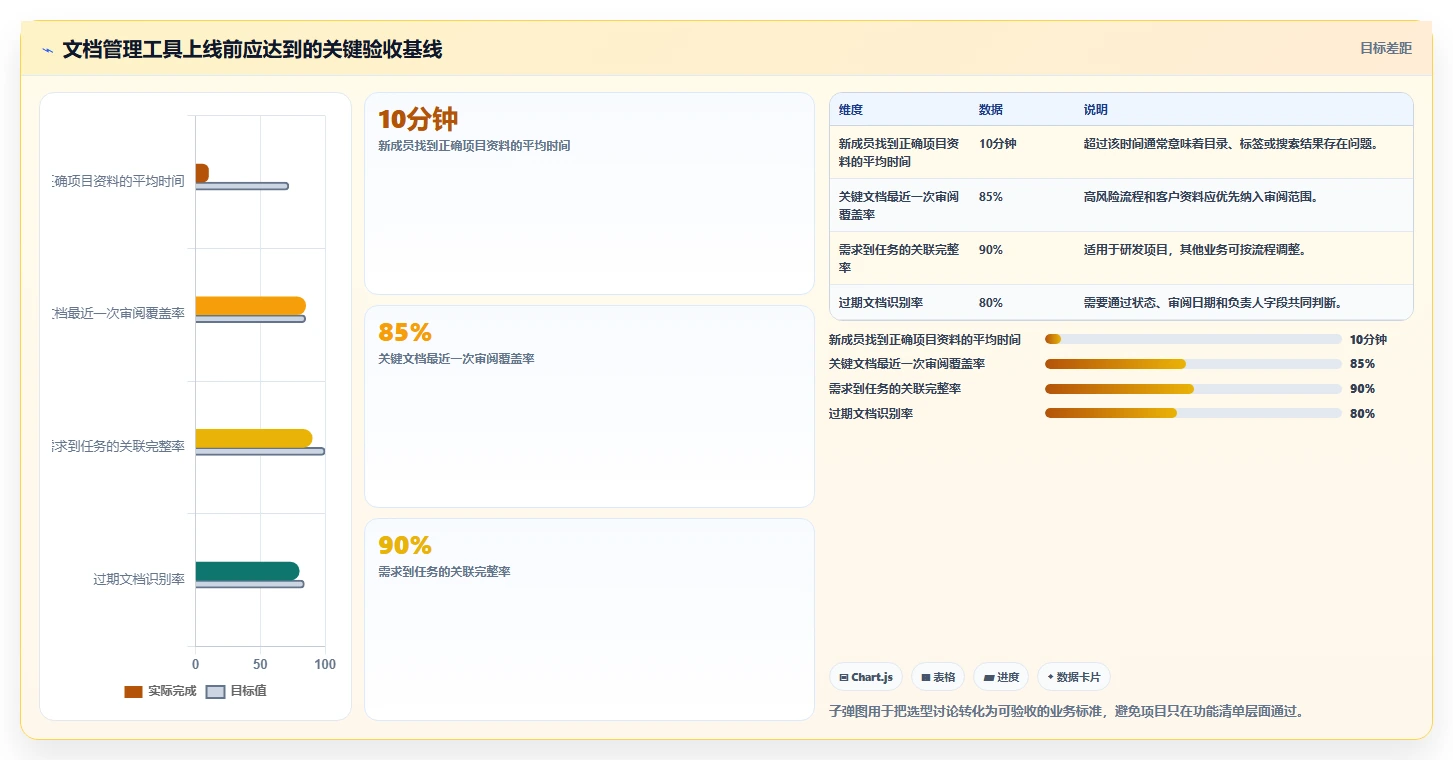Click the description 需要通过状态、审阅日期和负责人字段共同判断。
Screen dimensions: 1453x760
tap(1213, 303)
